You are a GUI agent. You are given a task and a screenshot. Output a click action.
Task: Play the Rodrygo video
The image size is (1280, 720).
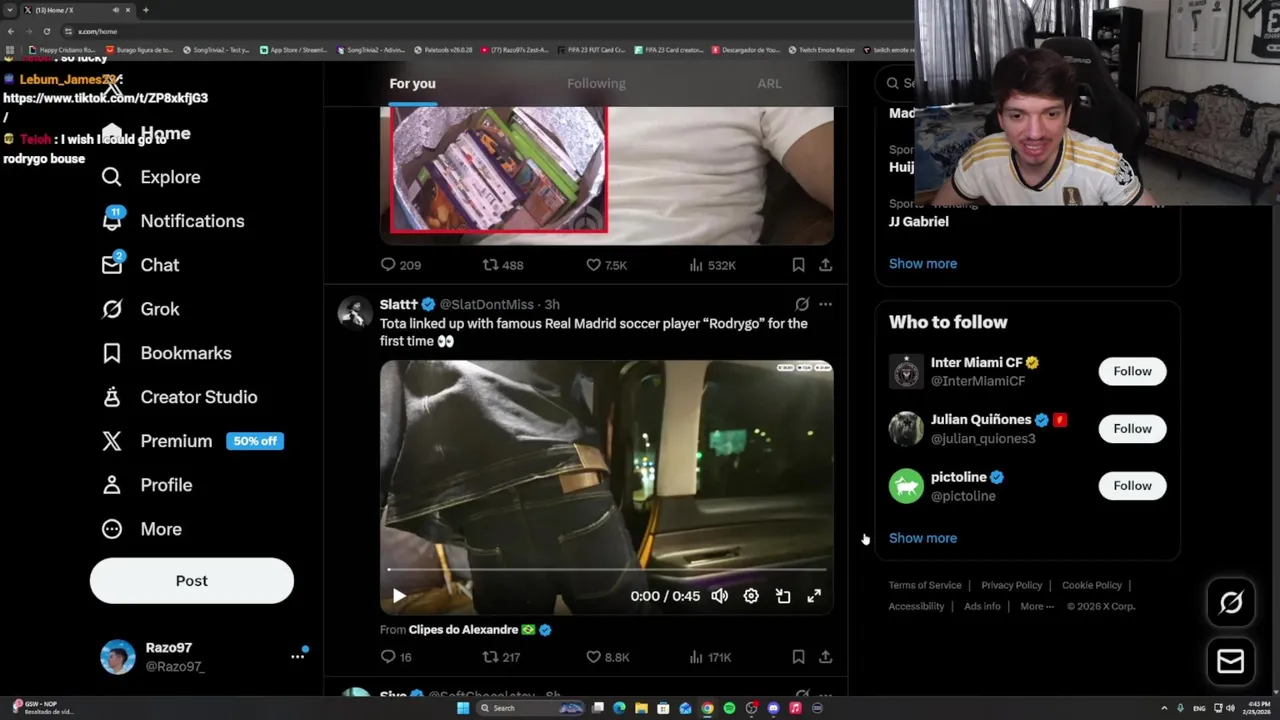(399, 596)
